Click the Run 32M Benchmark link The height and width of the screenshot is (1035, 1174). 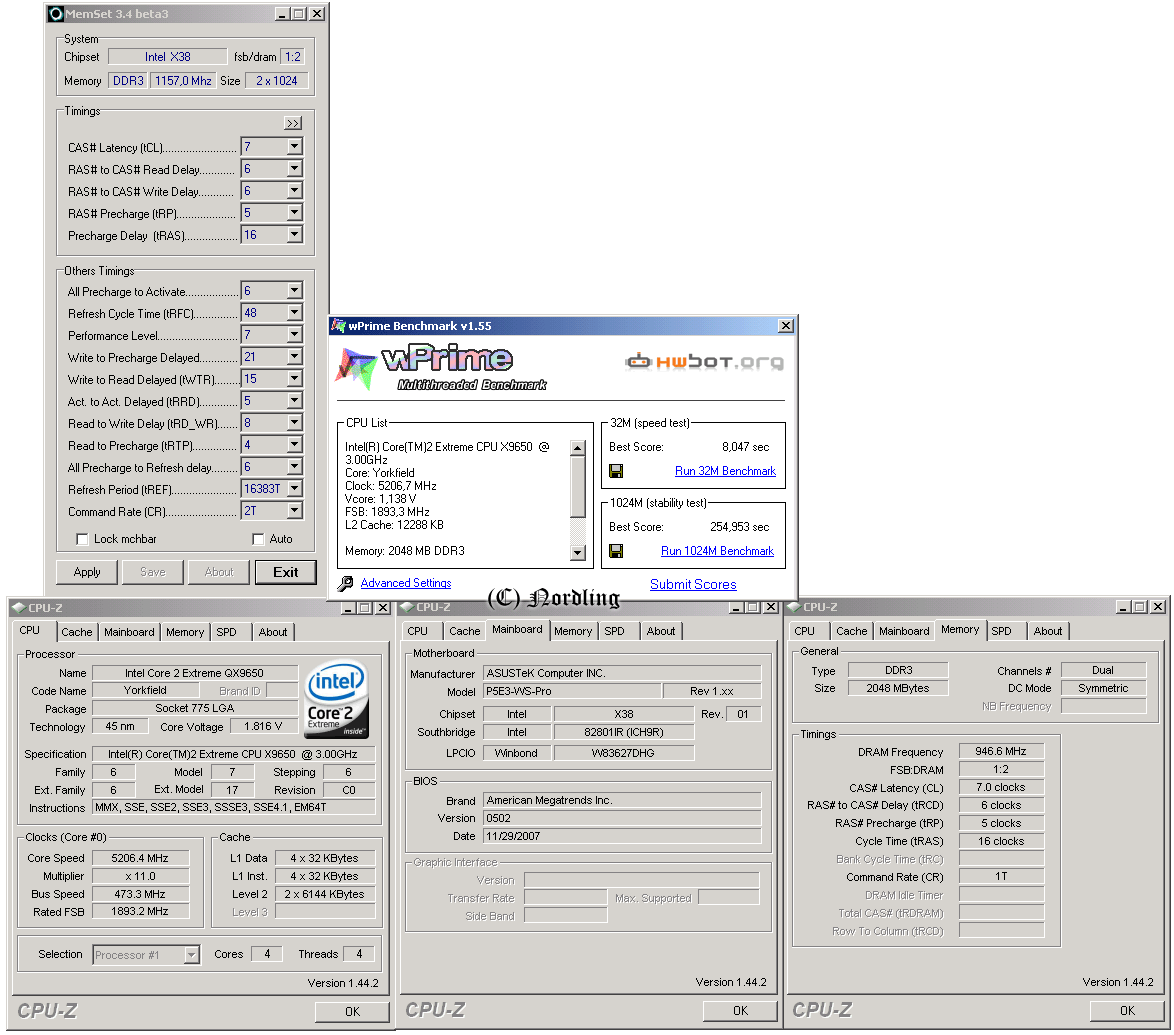pos(725,471)
